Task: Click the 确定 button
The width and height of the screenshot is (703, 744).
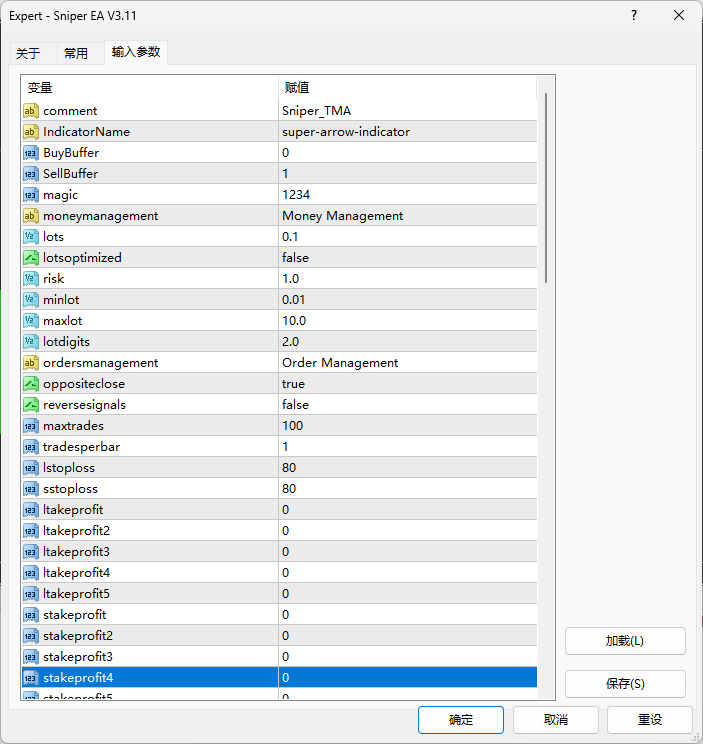Action: [x=461, y=720]
